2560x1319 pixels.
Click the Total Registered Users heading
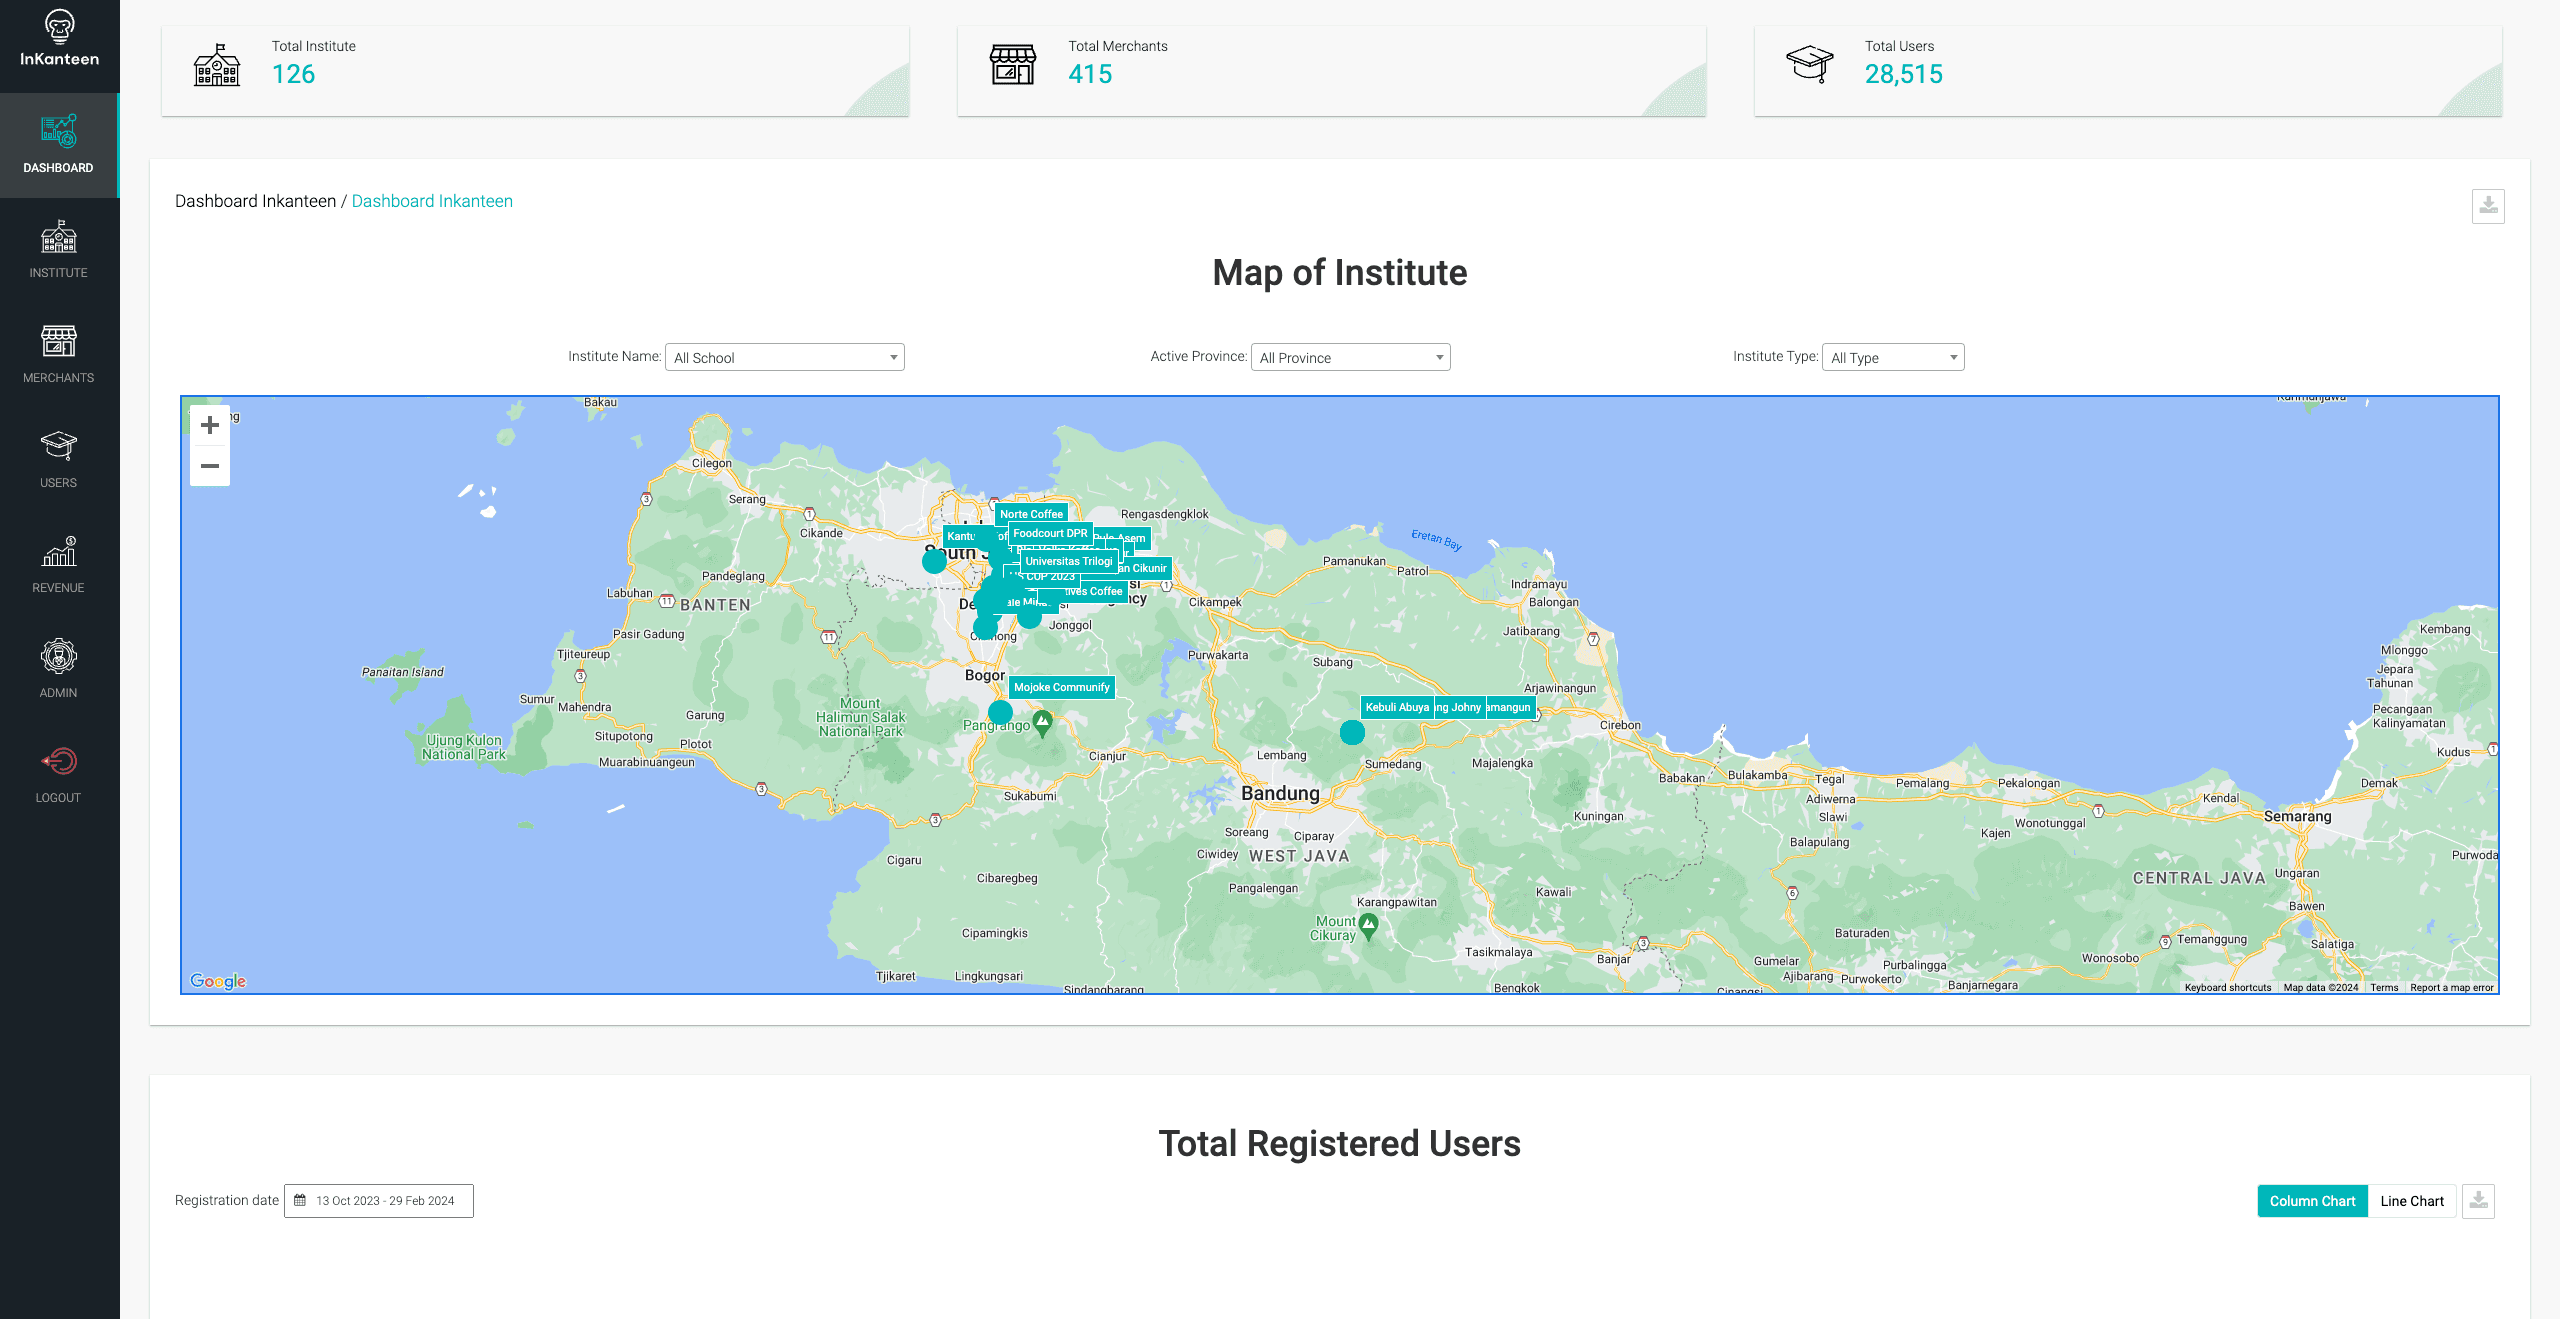click(x=1340, y=1143)
